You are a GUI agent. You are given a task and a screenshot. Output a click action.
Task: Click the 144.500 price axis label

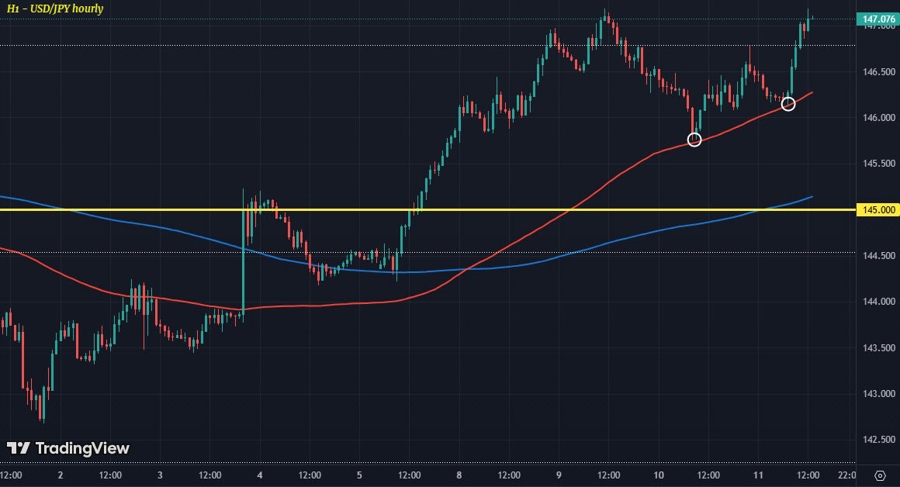point(879,256)
